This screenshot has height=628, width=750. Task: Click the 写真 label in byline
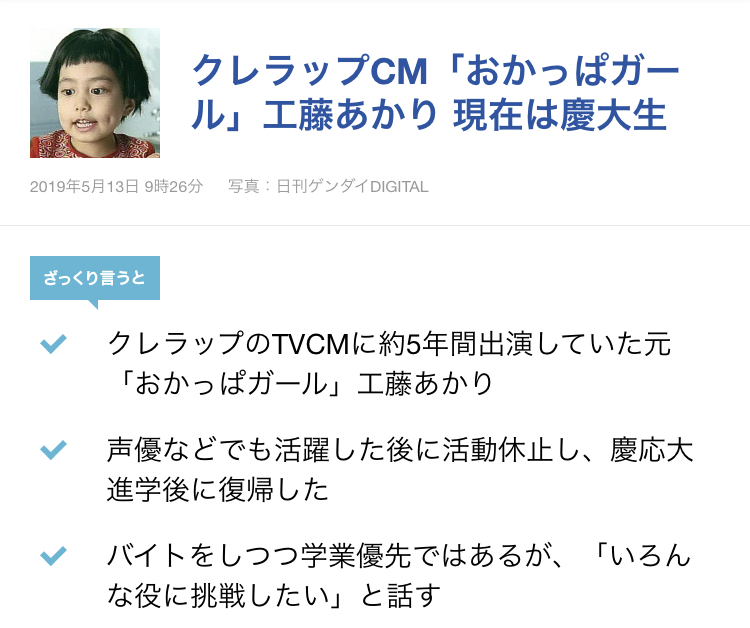click(x=243, y=186)
